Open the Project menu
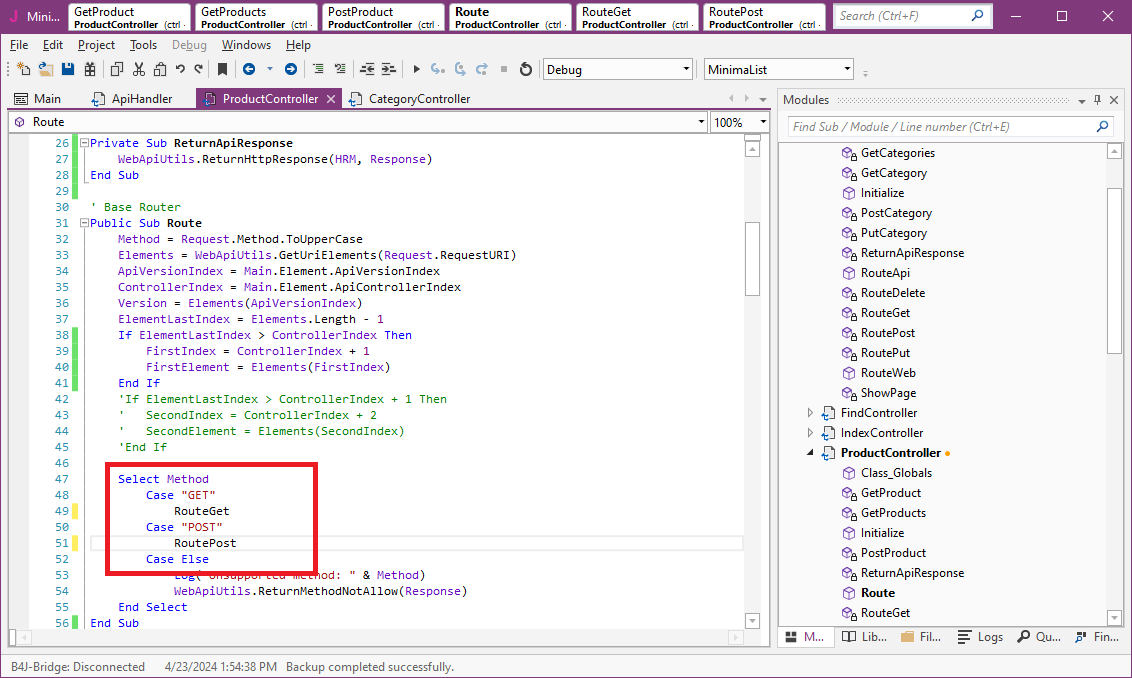1132x678 pixels. click(96, 45)
